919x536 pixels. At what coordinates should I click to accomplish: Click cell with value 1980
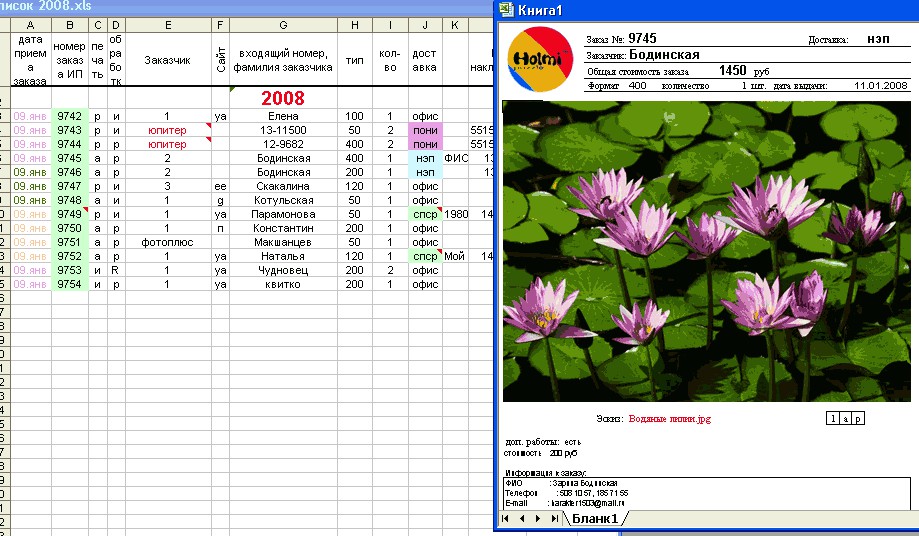[x=455, y=214]
